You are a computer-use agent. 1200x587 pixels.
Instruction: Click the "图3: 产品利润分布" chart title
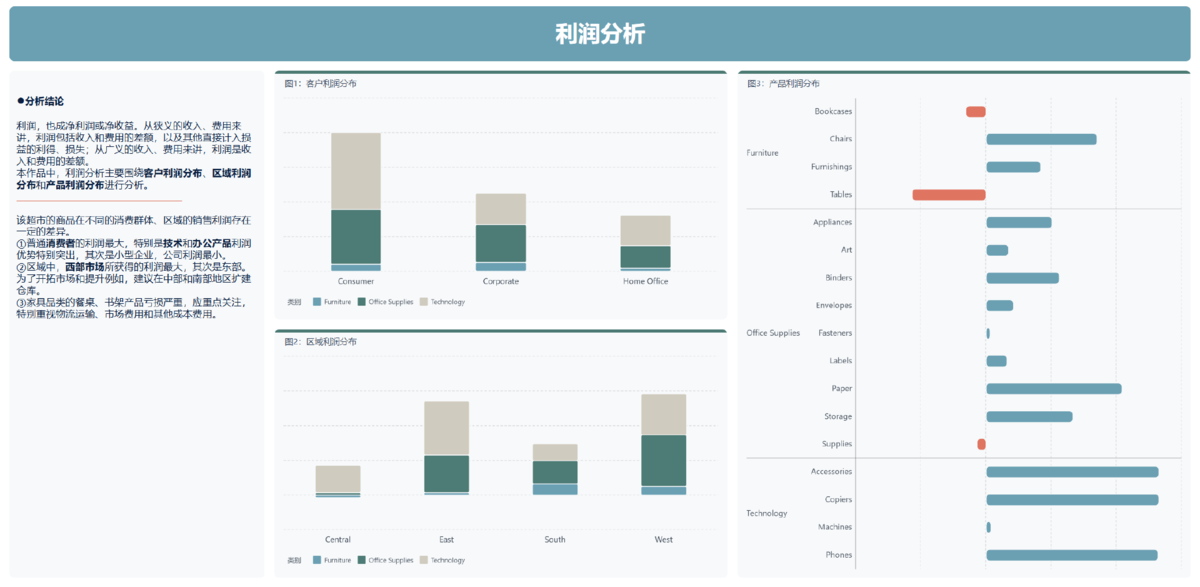[x=783, y=83]
